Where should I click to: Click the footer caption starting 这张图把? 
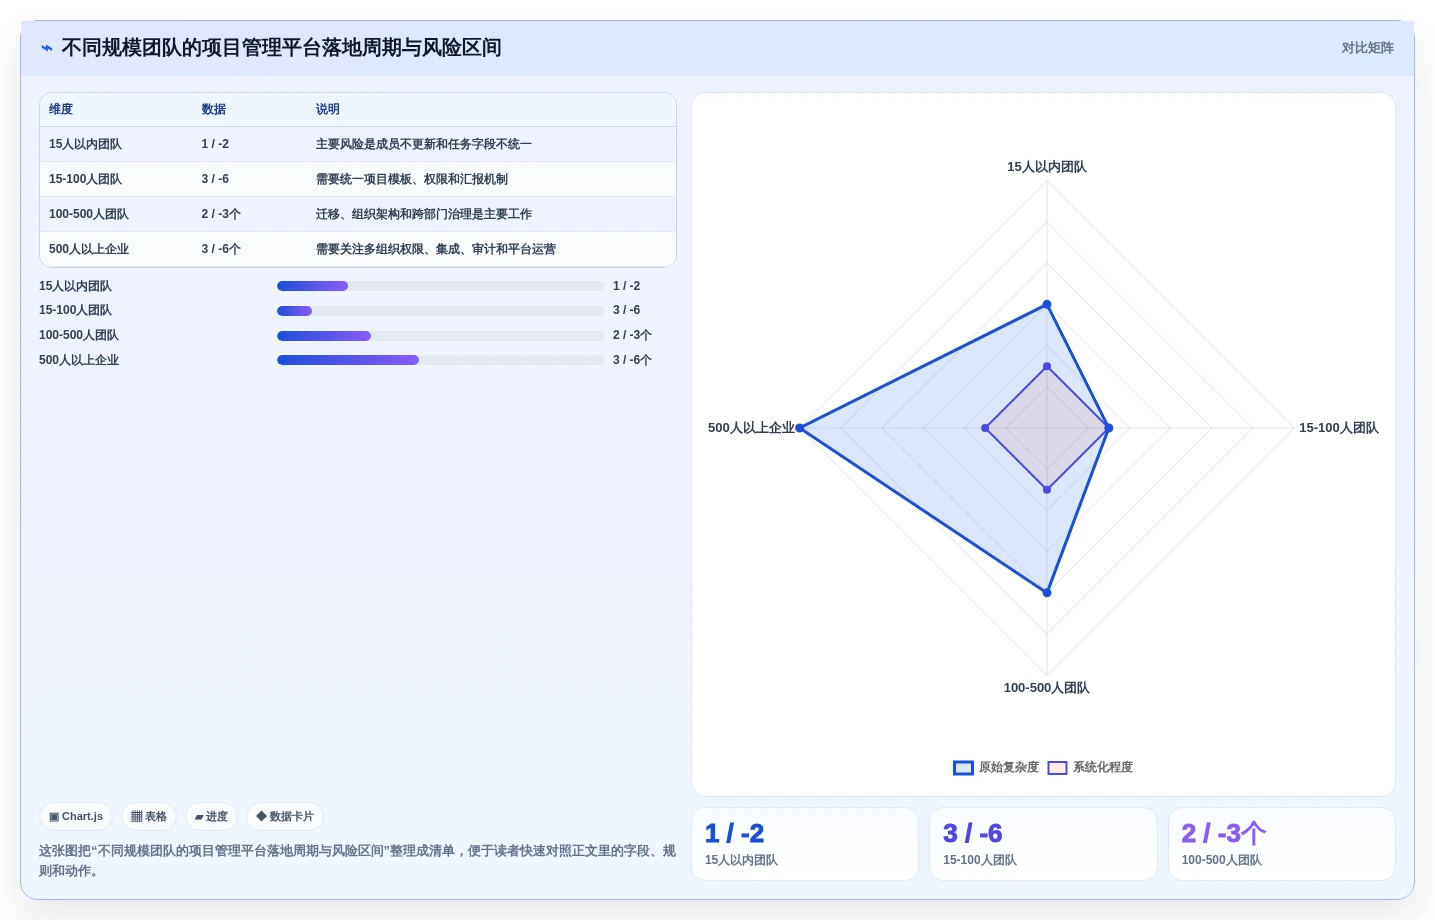(357, 861)
